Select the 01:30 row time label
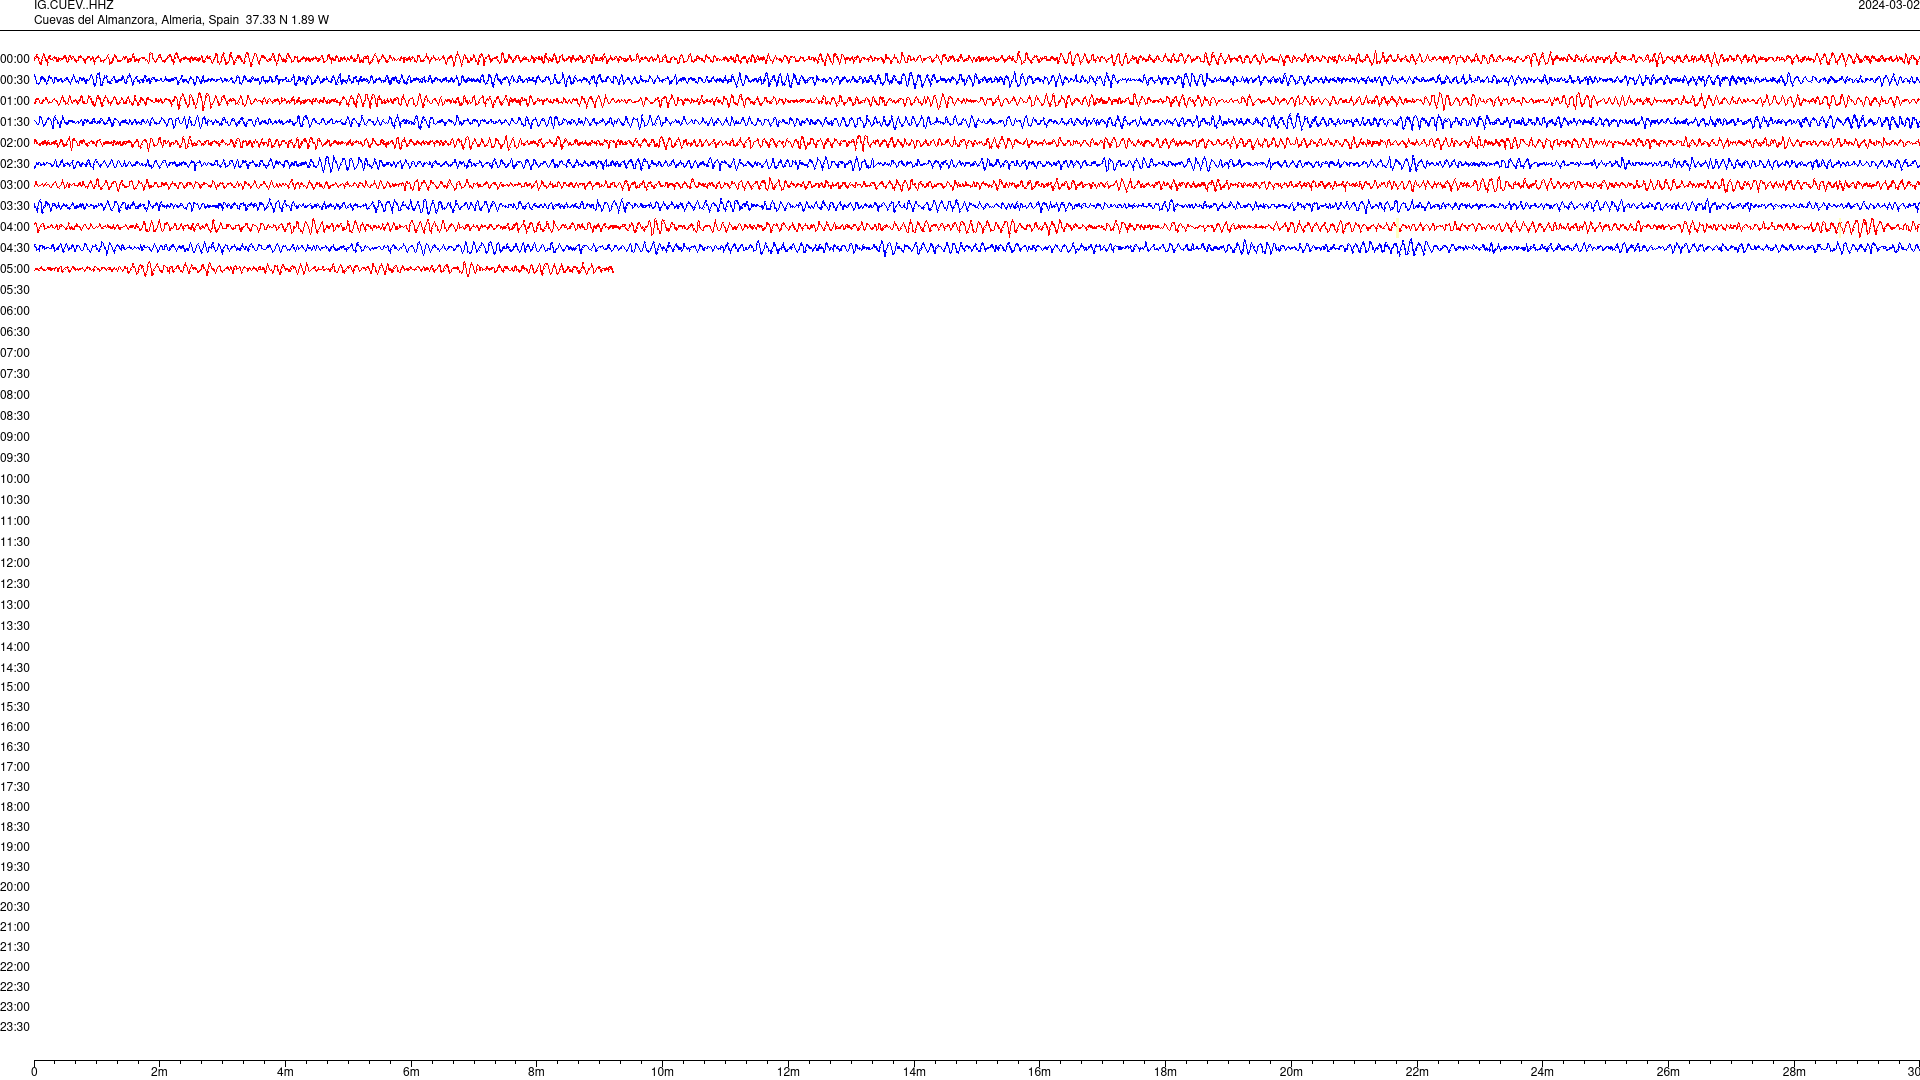The image size is (1920, 1080). tap(15, 122)
